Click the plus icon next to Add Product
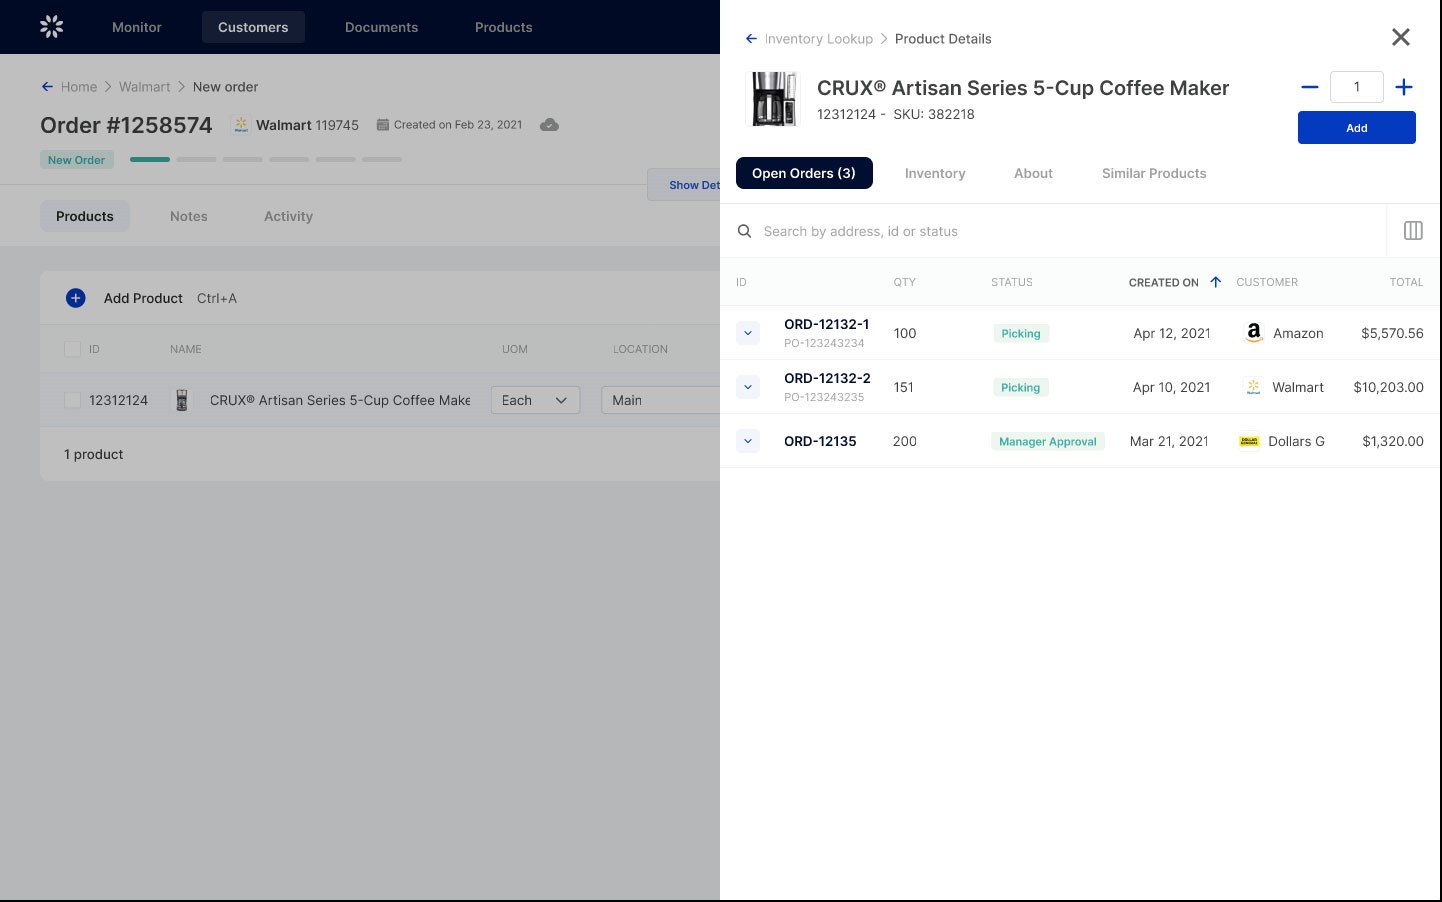This screenshot has width=1442, height=902. click(76, 298)
